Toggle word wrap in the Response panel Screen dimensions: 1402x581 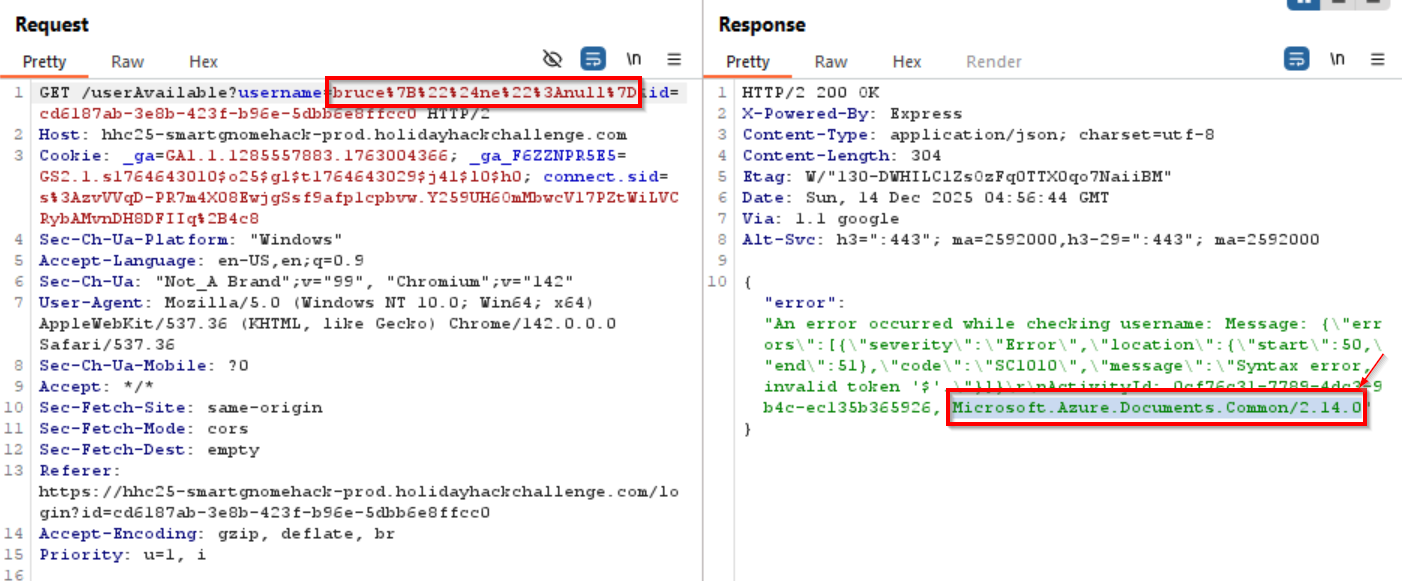click(1296, 59)
